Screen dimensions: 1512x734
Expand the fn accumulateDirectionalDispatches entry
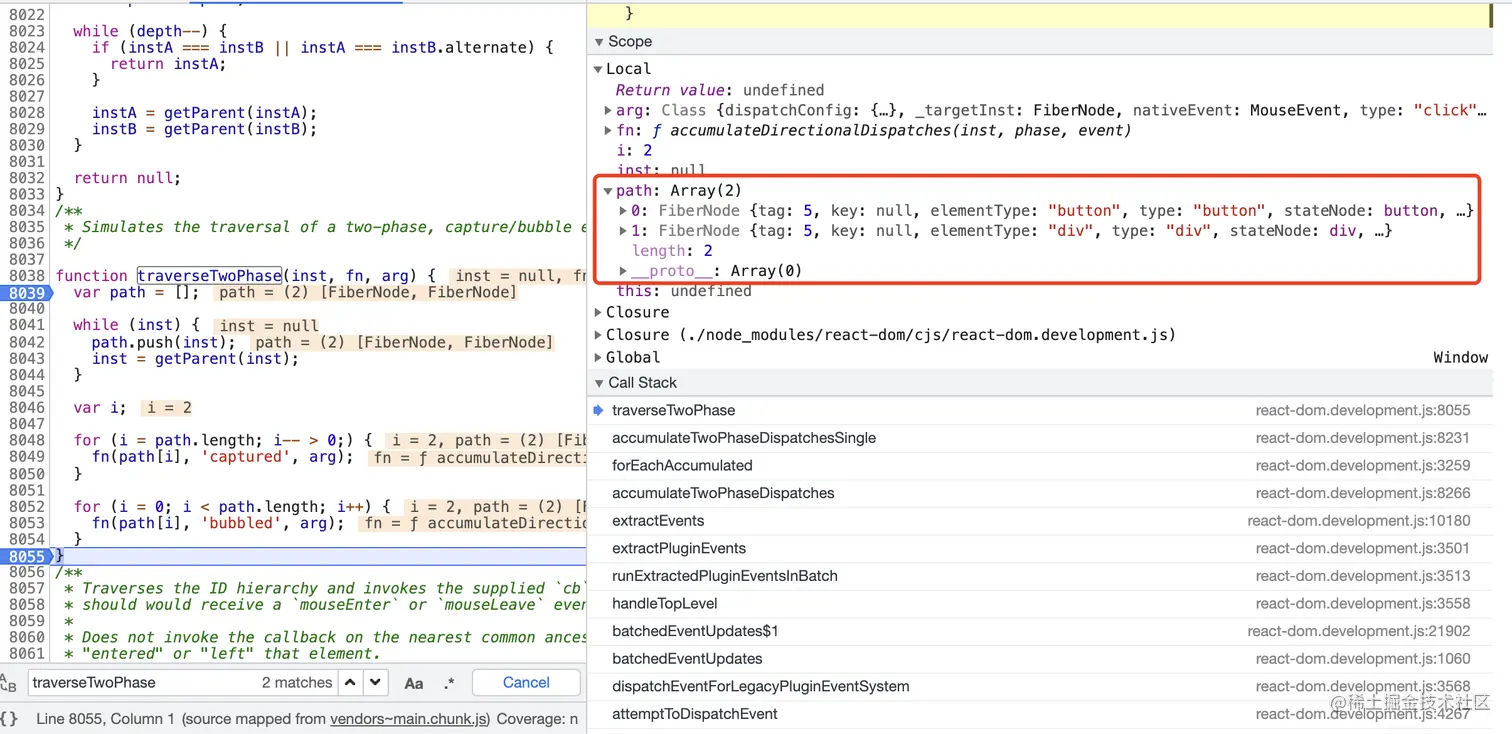pyautogui.click(x=608, y=130)
